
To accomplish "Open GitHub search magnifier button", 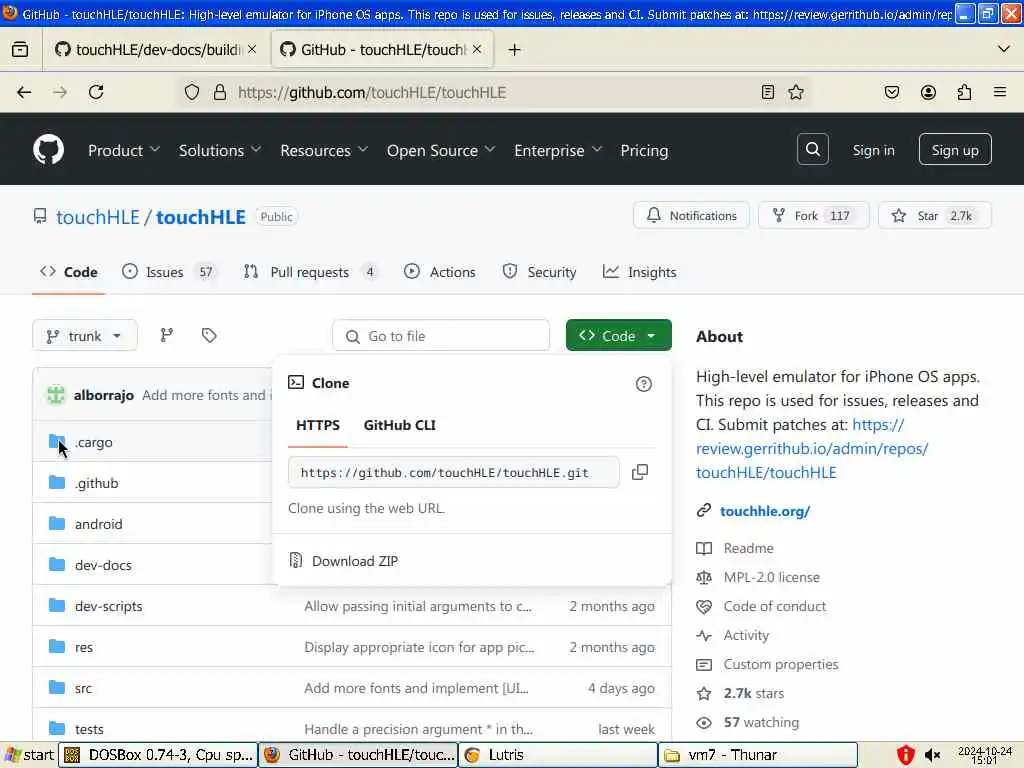I will point(812,150).
